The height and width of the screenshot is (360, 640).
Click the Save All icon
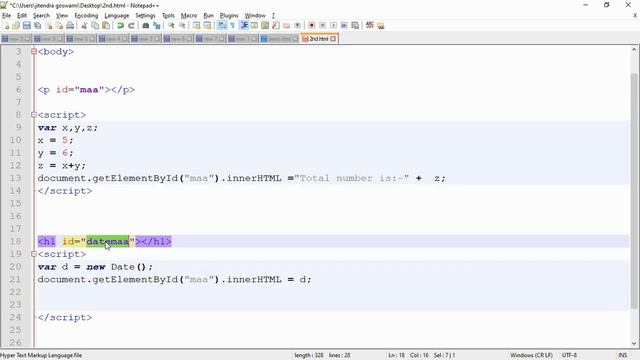tap(38, 26)
